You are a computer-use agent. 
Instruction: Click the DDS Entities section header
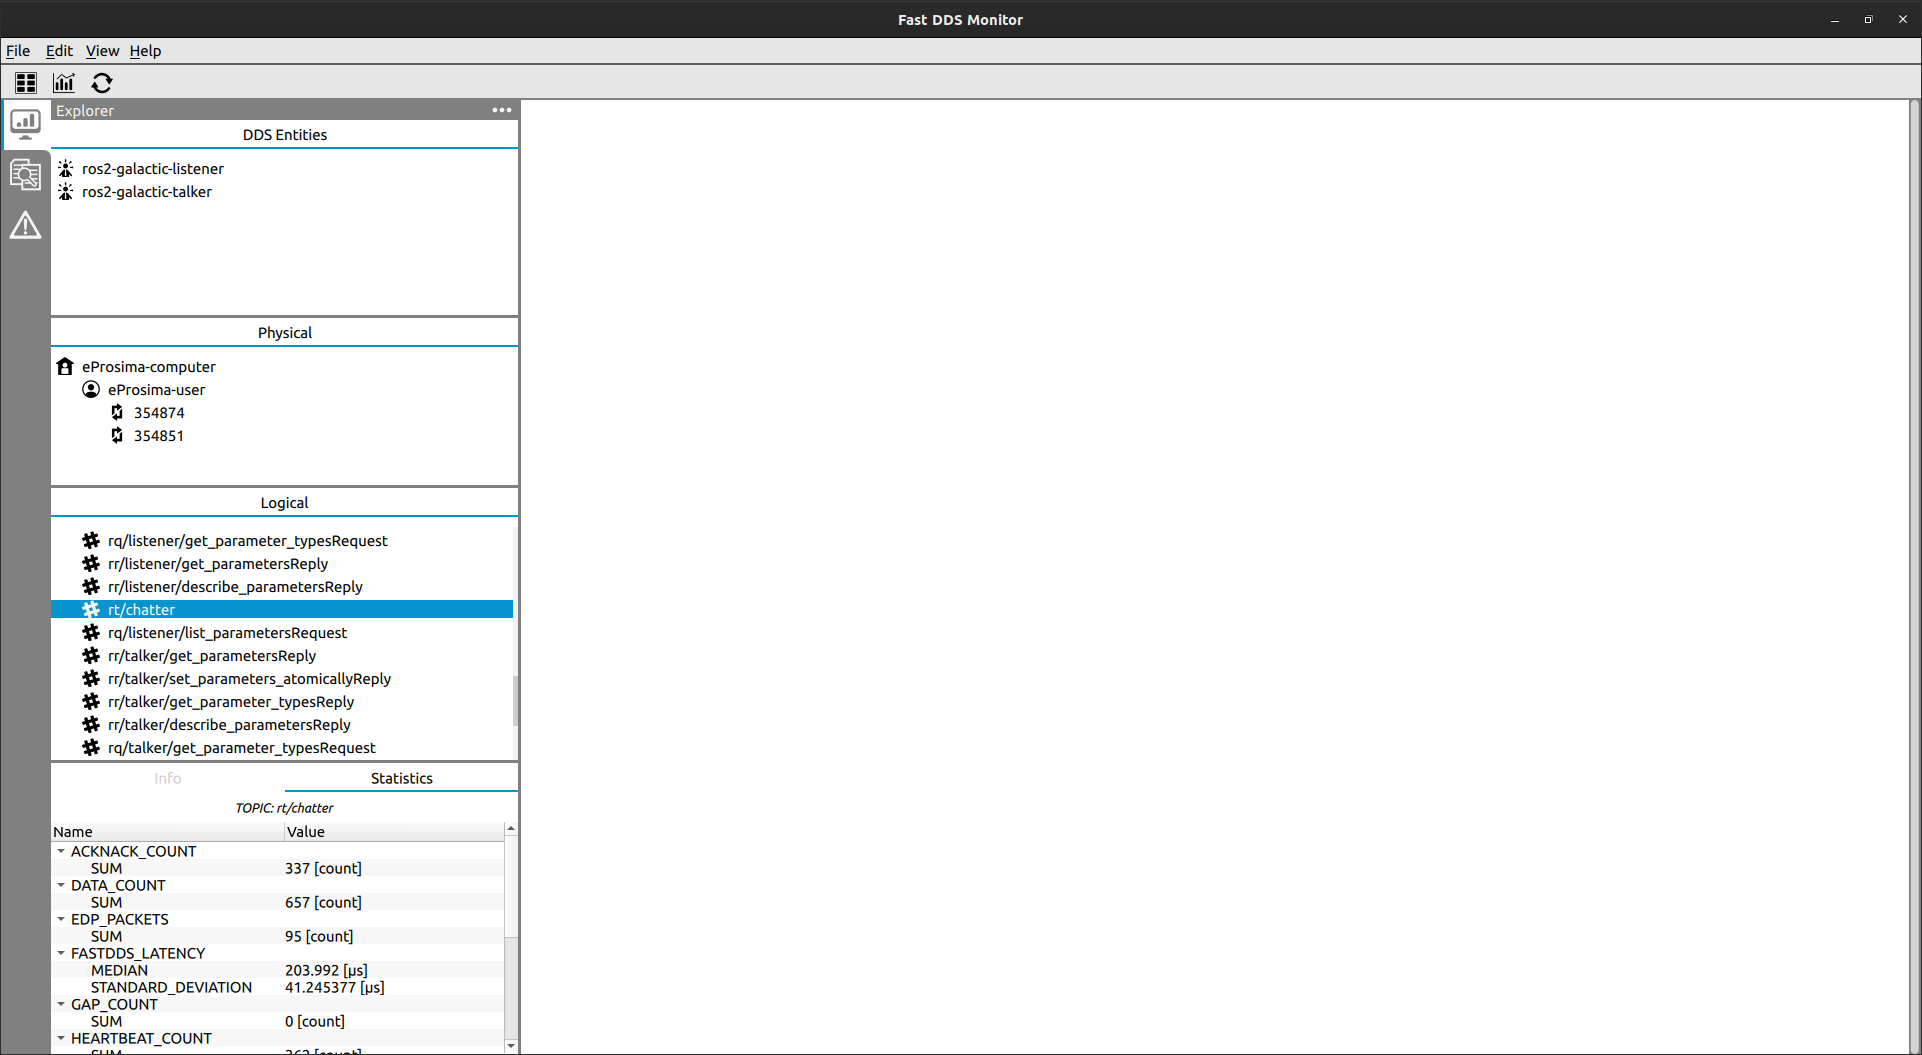tap(285, 134)
